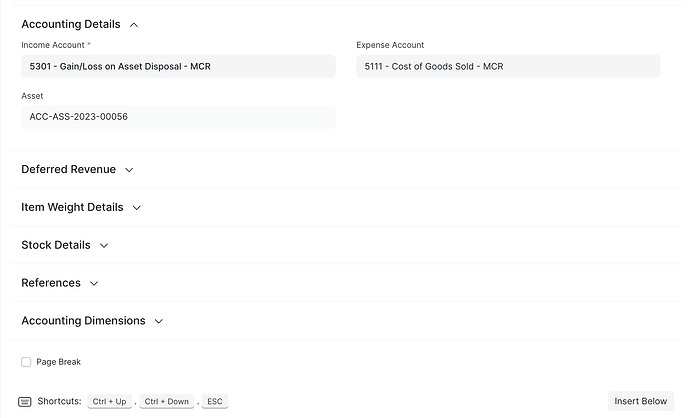Select the Expense Account field

coord(508,66)
